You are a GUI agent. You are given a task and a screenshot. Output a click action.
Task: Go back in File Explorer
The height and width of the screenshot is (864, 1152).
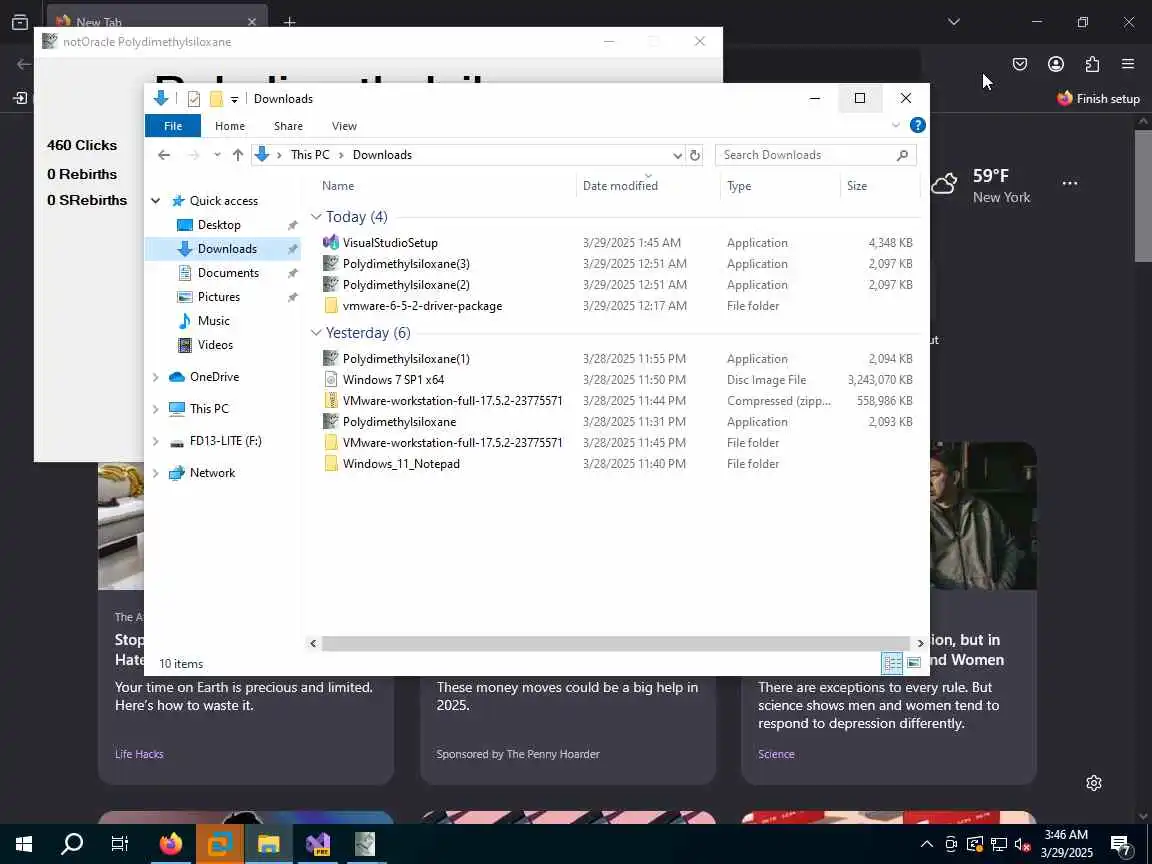(x=164, y=155)
